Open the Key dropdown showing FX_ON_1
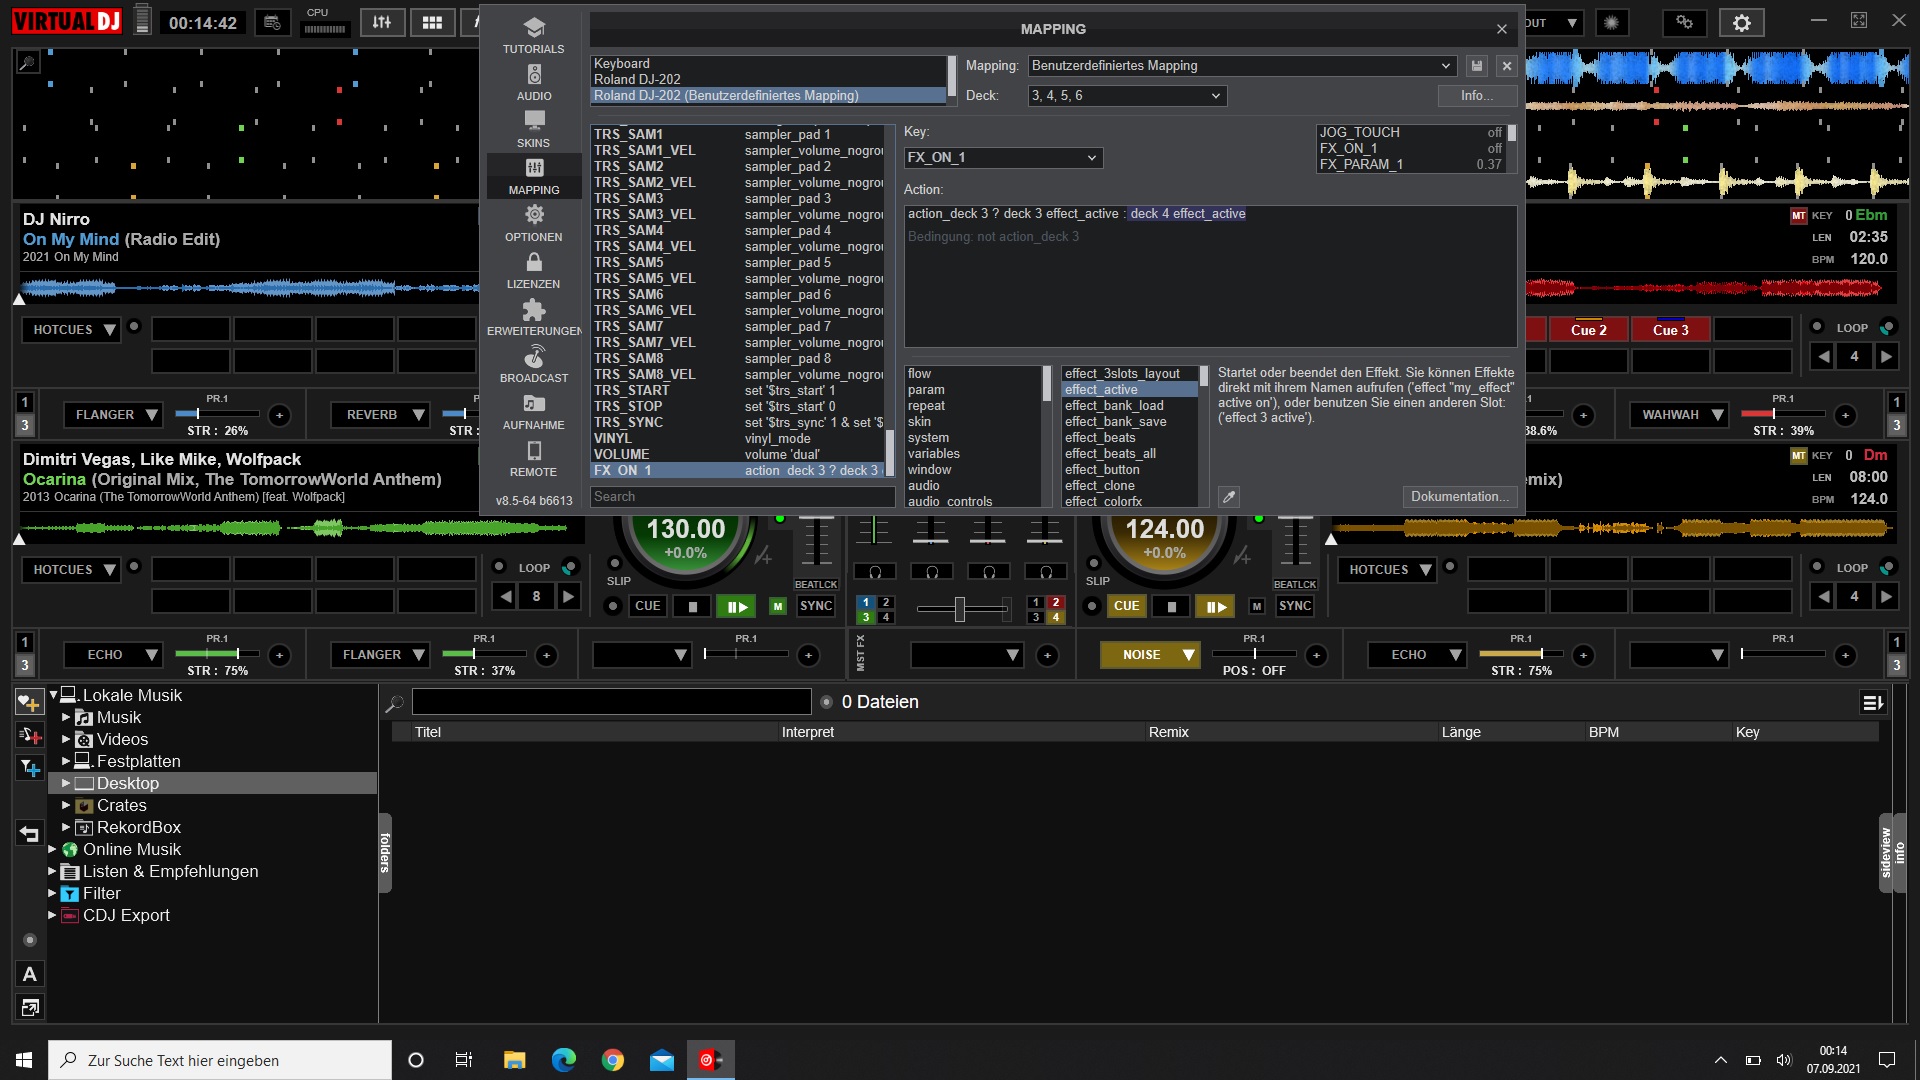Screen dimensions: 1920x1080 pyautogui.click(x=1003, y=158)
